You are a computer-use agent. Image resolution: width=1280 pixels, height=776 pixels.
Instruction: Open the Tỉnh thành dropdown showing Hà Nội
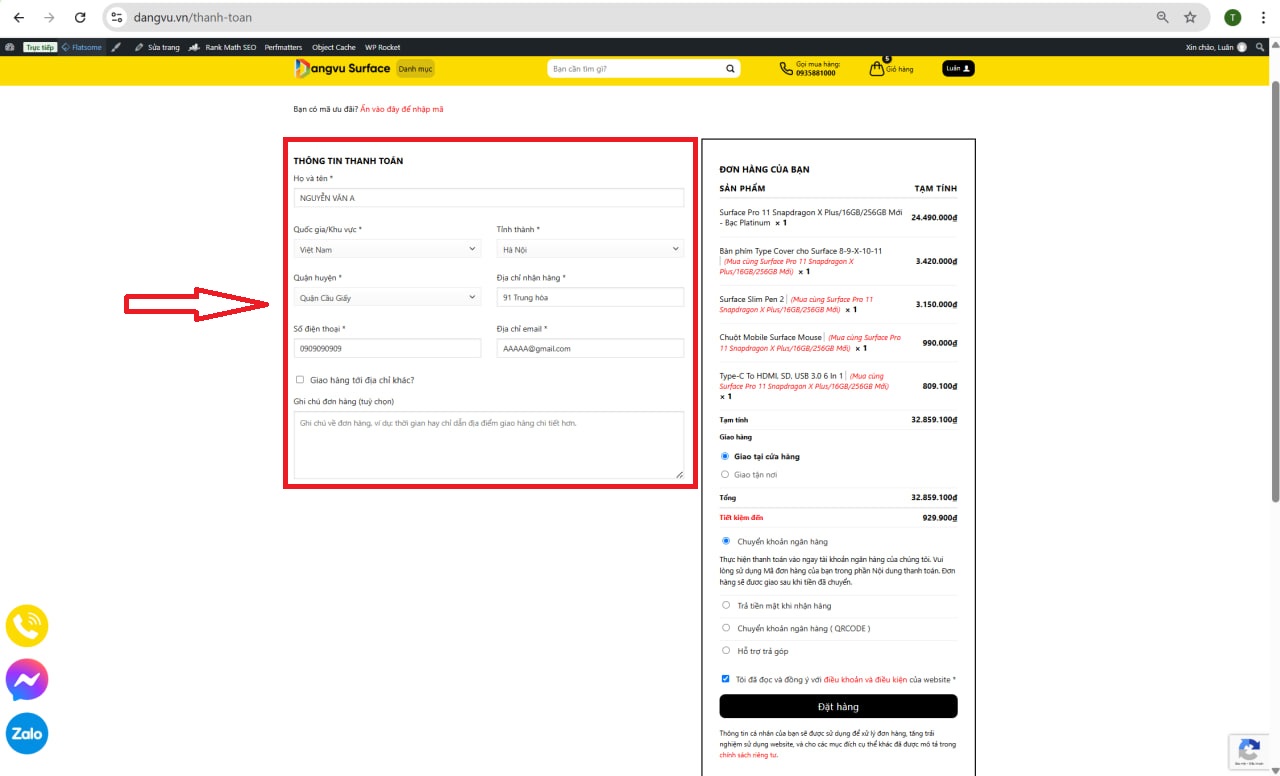(590, 249)
